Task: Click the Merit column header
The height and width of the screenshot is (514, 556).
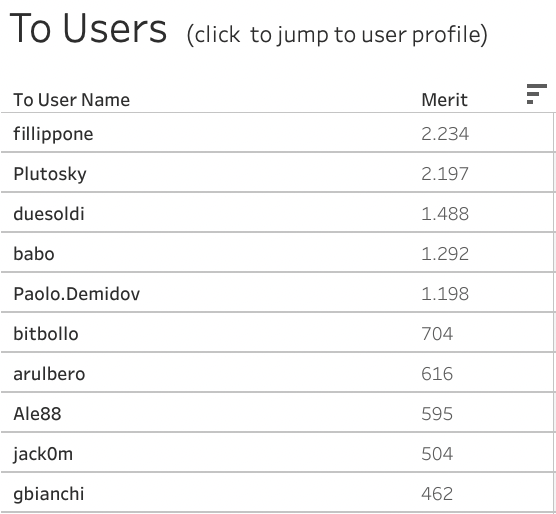Action: pos(444,100)
